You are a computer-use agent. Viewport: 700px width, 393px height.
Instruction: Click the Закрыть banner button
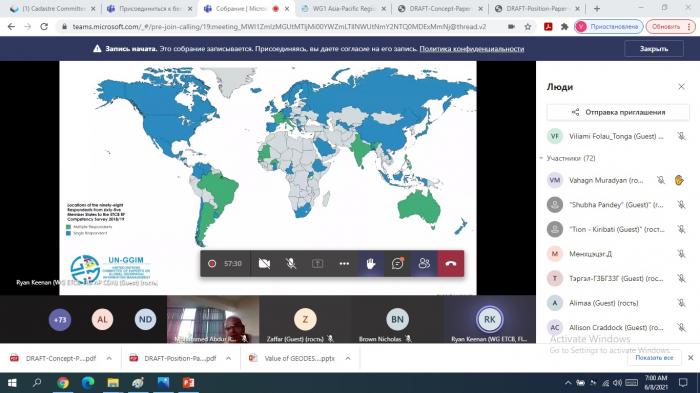(x=654, y=49)
